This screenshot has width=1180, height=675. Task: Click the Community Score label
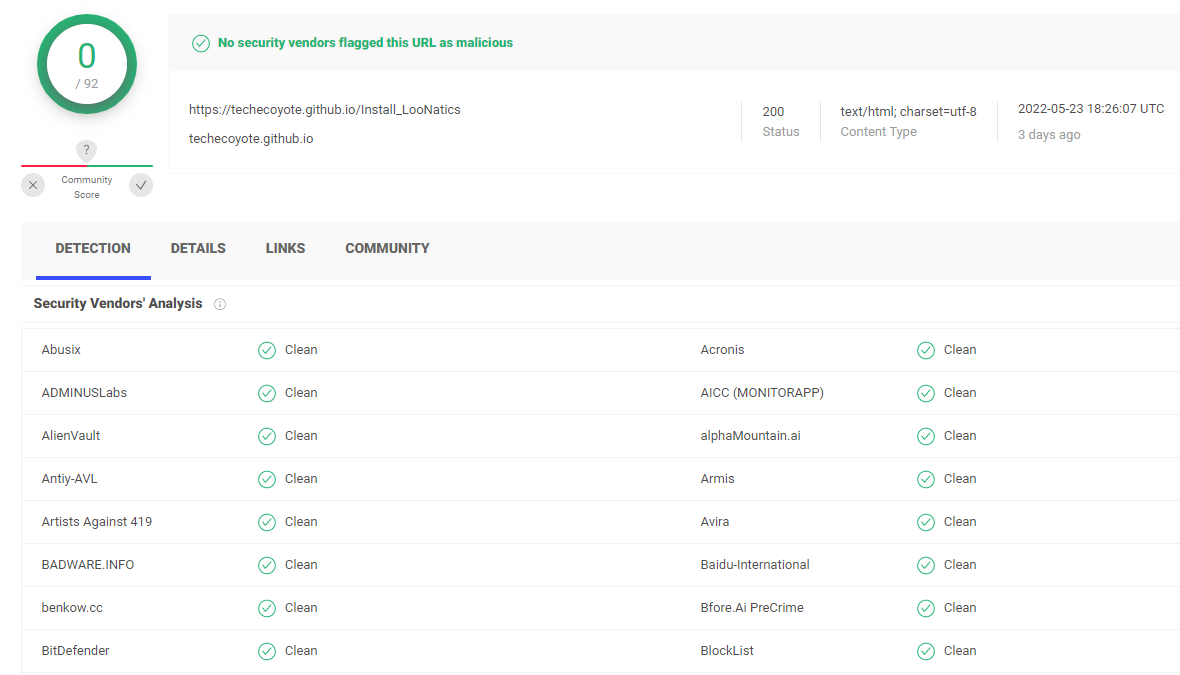point(87,187)
